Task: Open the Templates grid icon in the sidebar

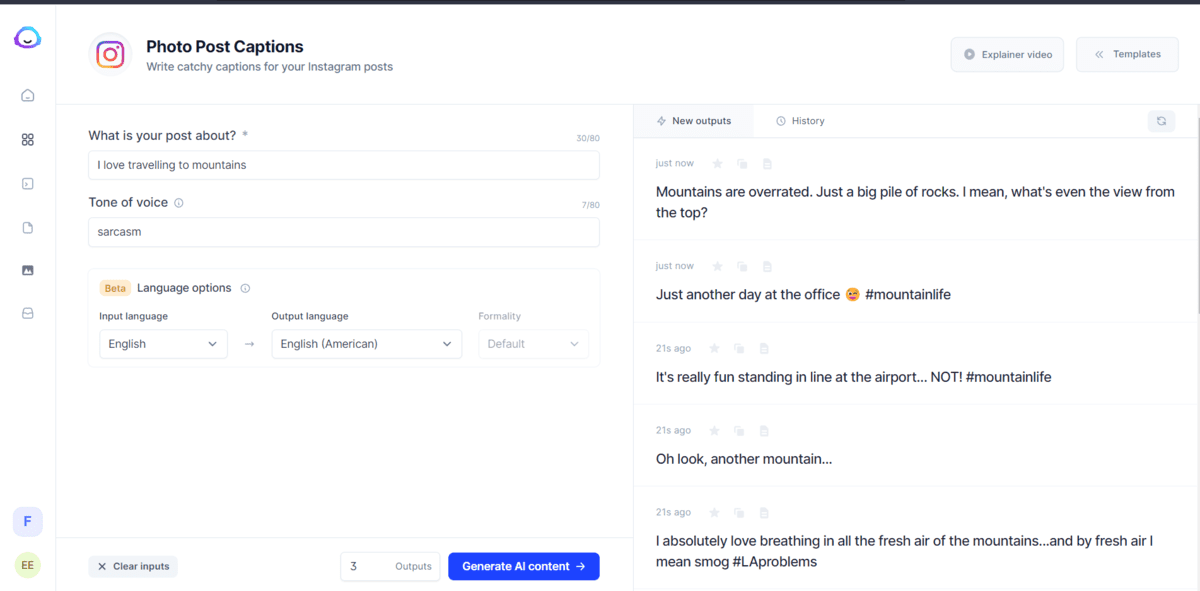Action: click(28, 140)
